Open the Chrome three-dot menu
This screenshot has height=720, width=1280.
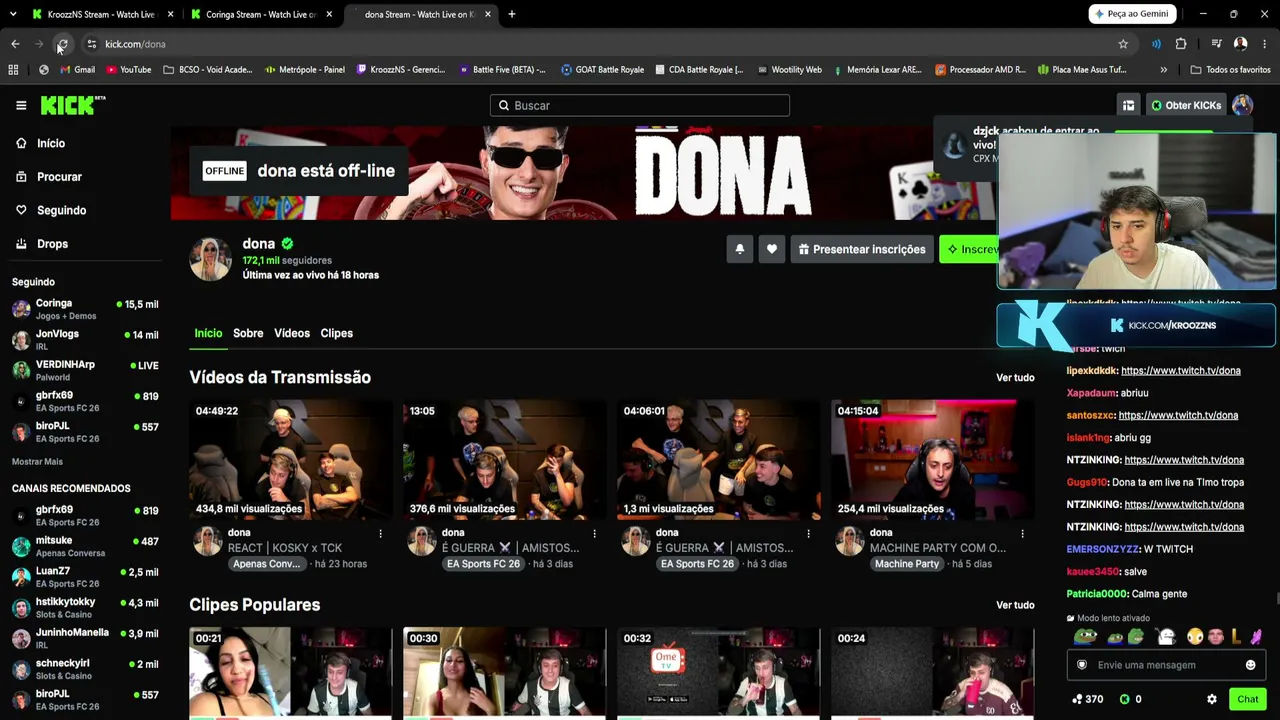[1264, 44]
